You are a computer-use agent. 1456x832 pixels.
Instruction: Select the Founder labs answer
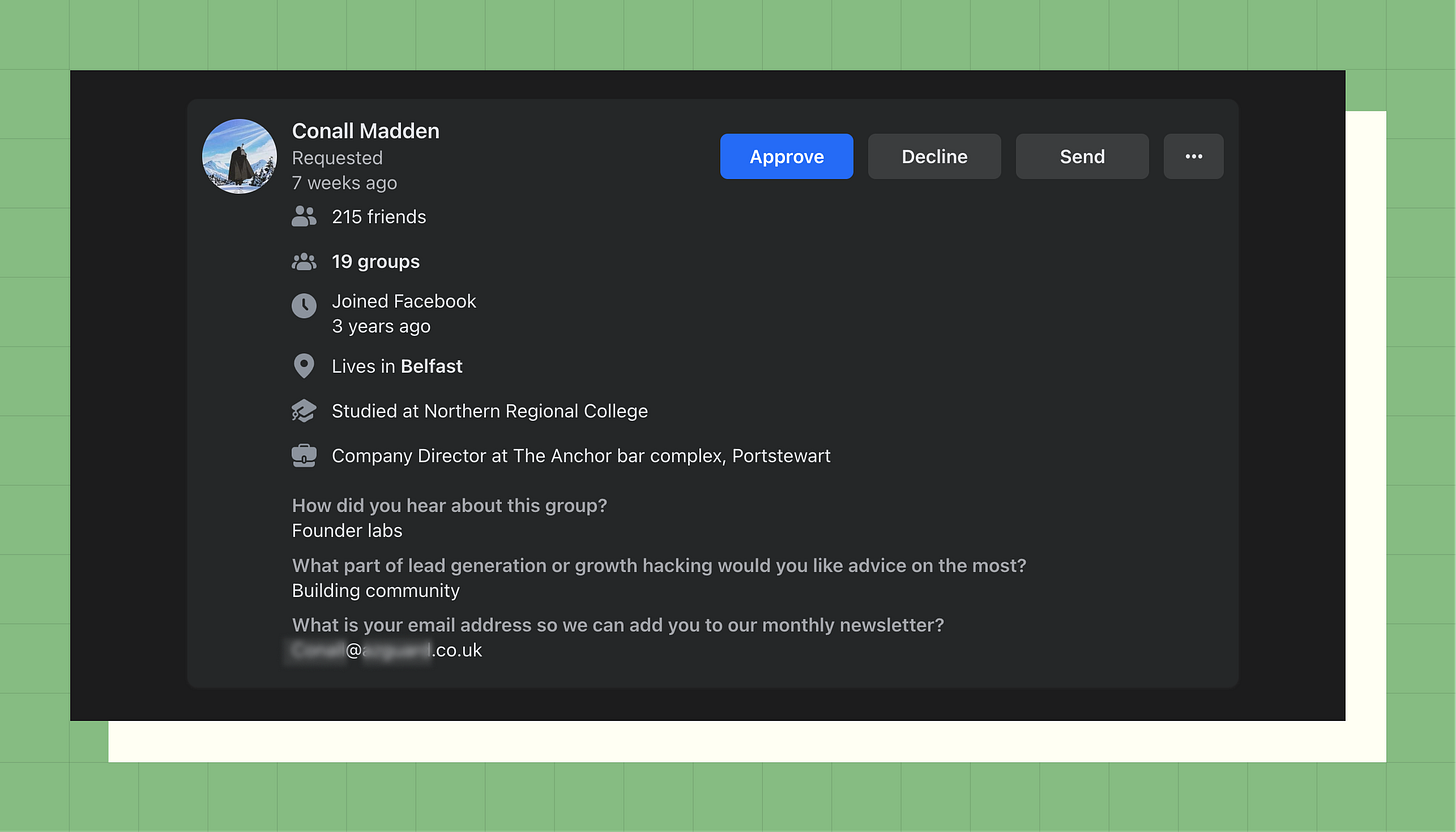click(x=347, y=531)
